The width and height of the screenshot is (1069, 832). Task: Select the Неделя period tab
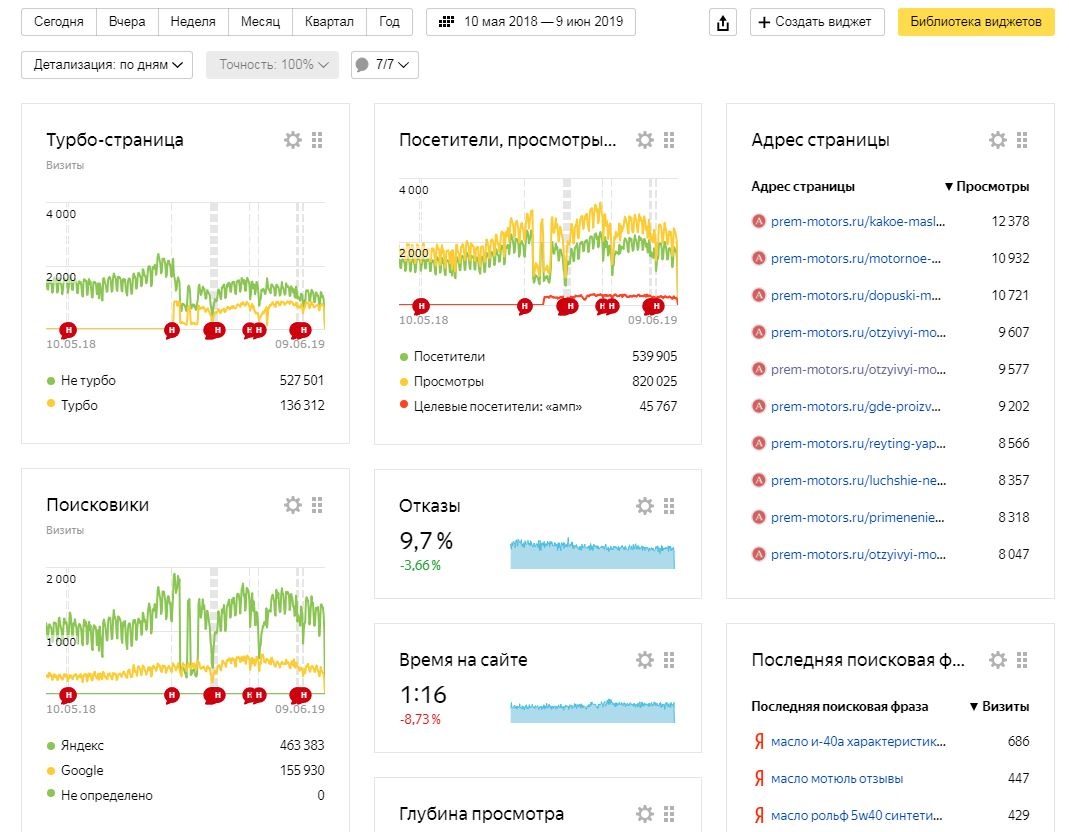(x=193, y=22)
